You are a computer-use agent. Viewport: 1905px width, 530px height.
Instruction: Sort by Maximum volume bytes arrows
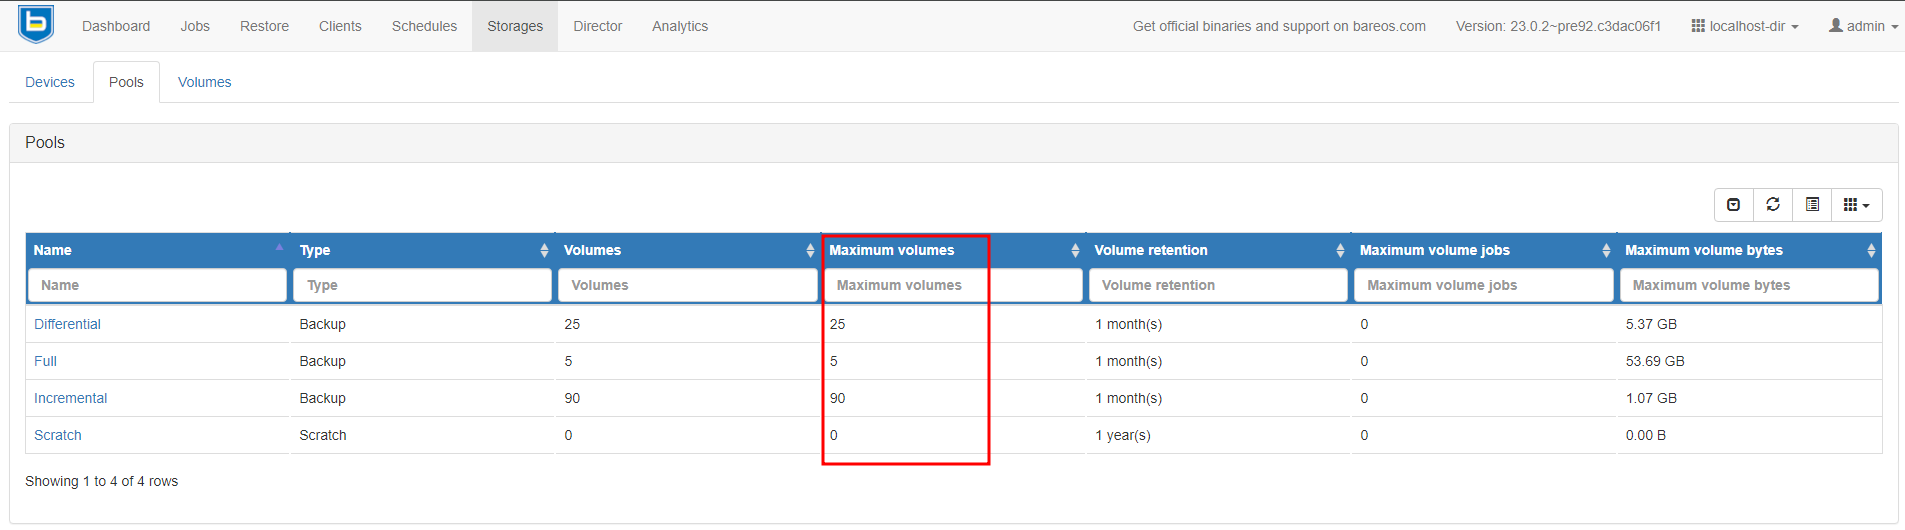tap(1871, 251)
